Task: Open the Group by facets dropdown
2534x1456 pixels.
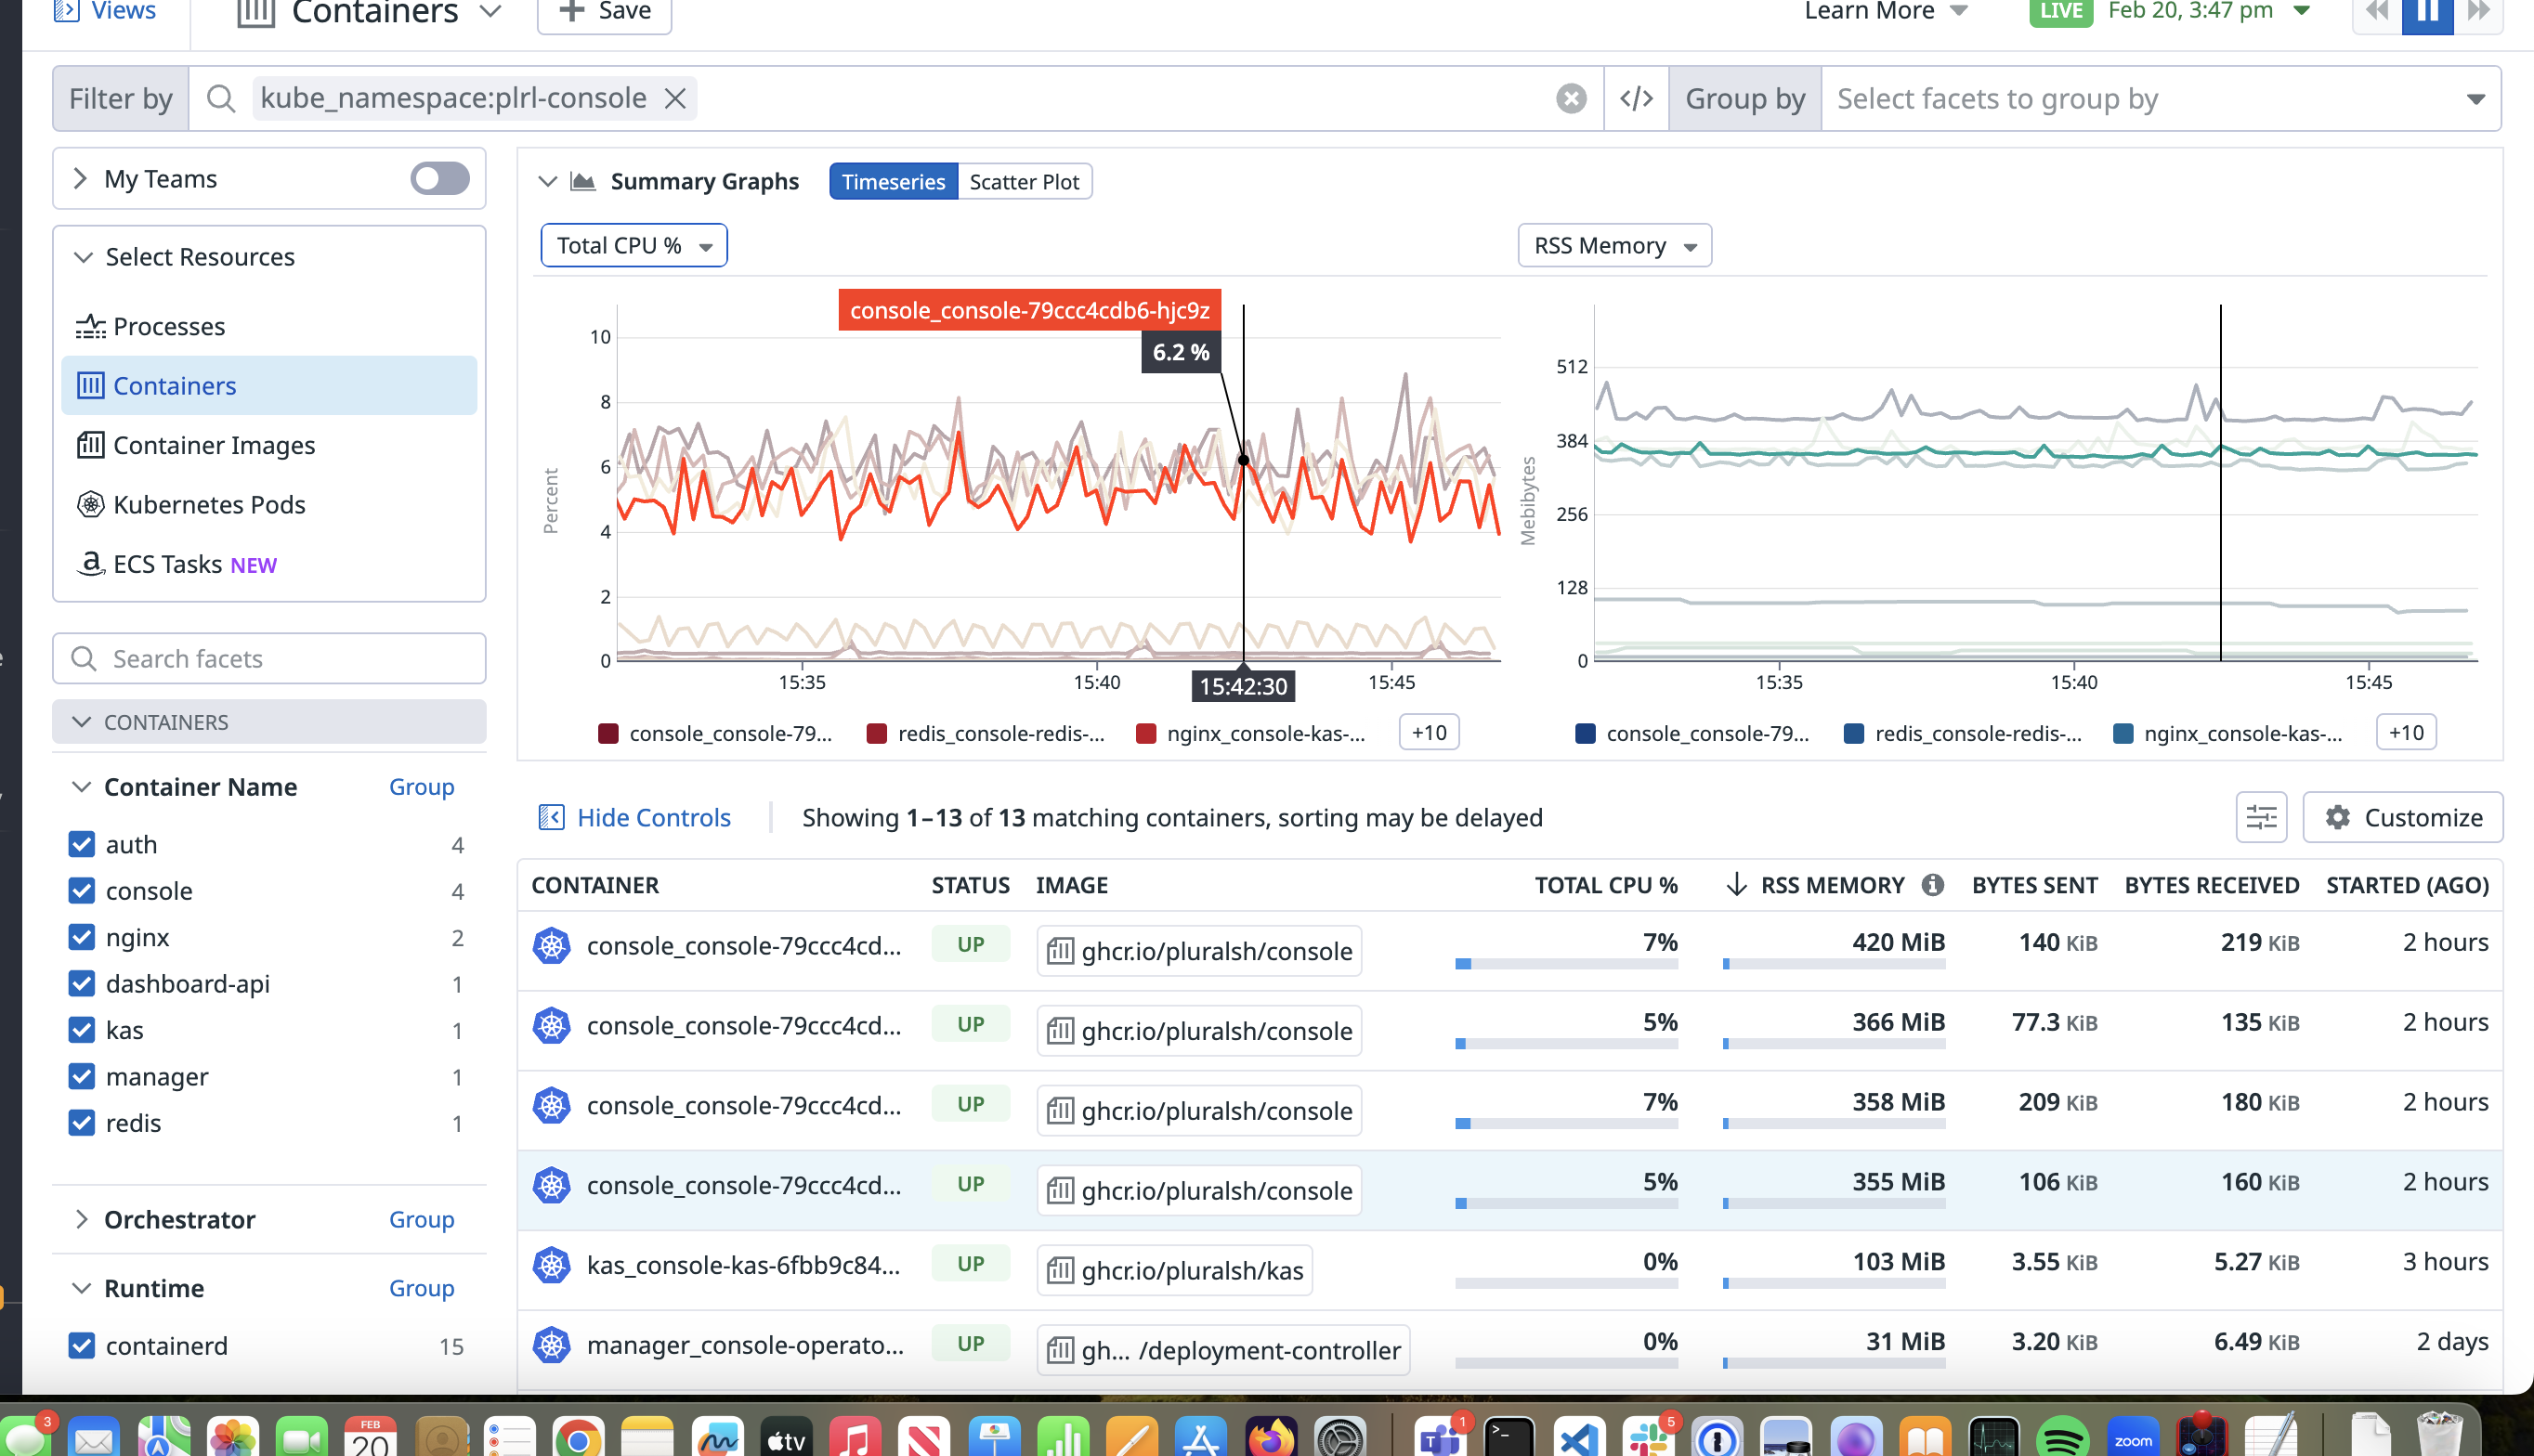Action: point(2161,98)
